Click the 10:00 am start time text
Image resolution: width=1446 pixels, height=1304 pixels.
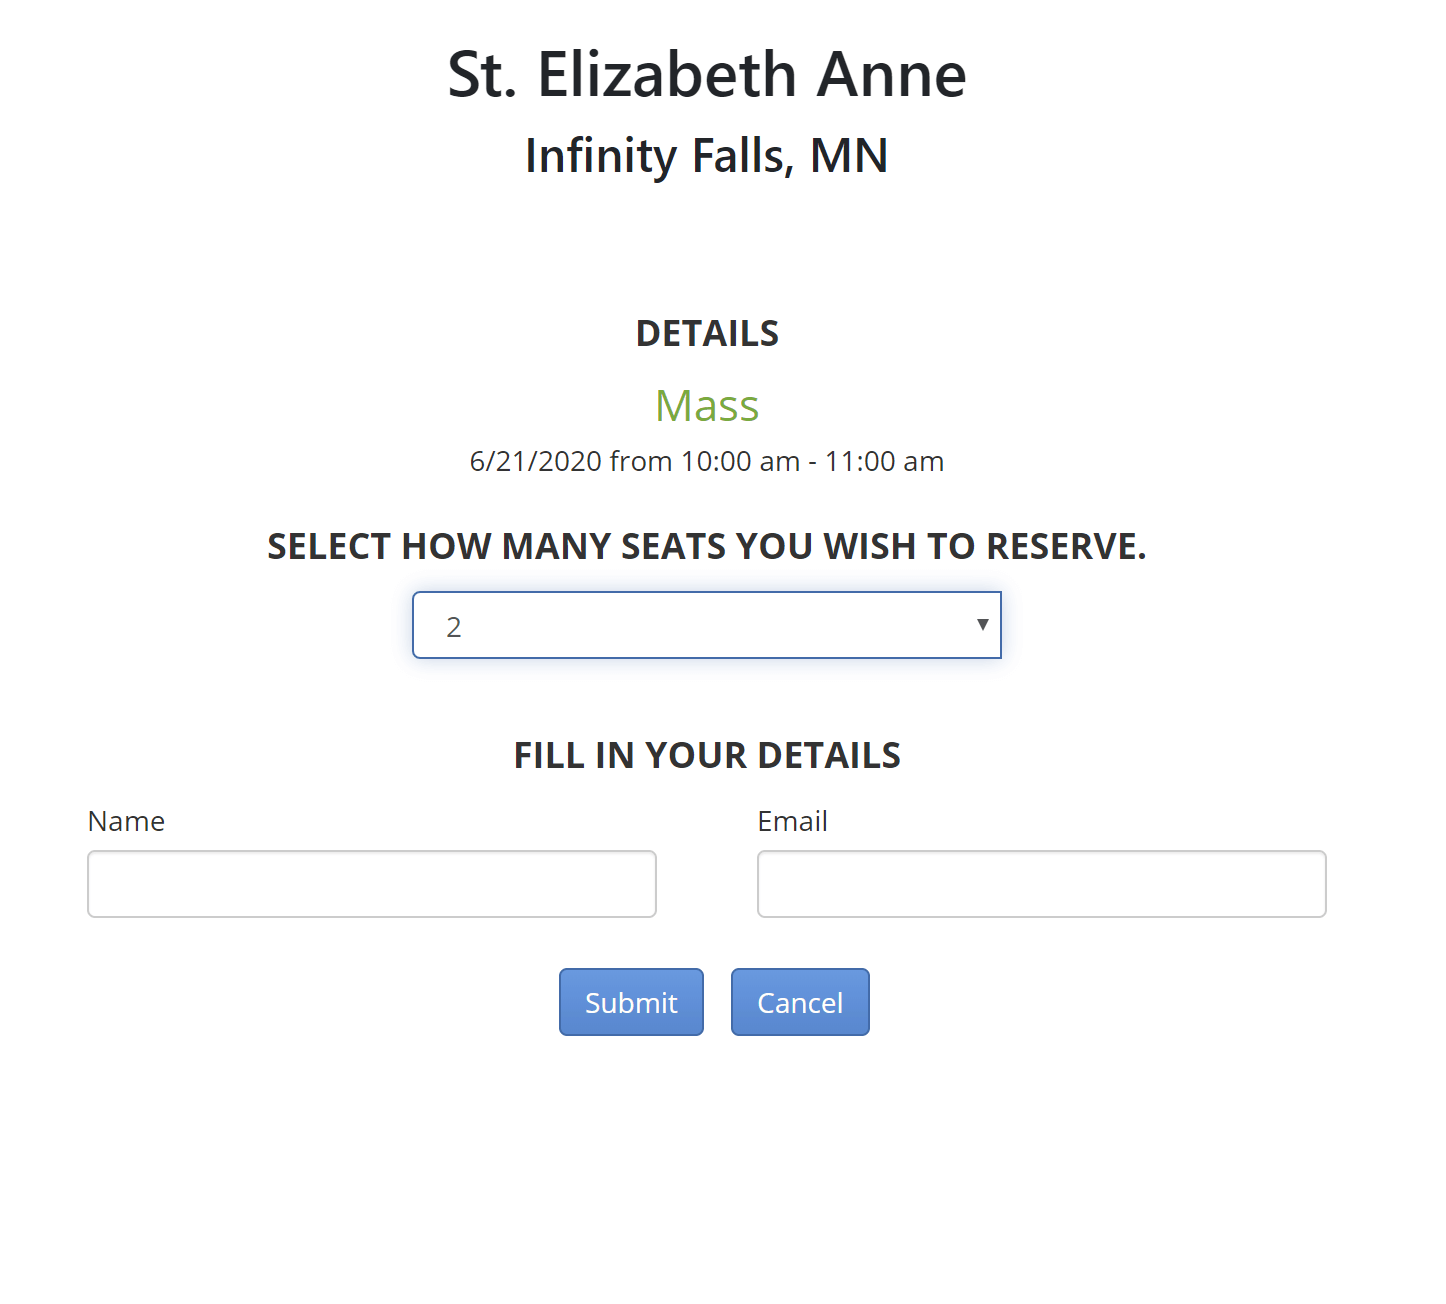[740, 461]
